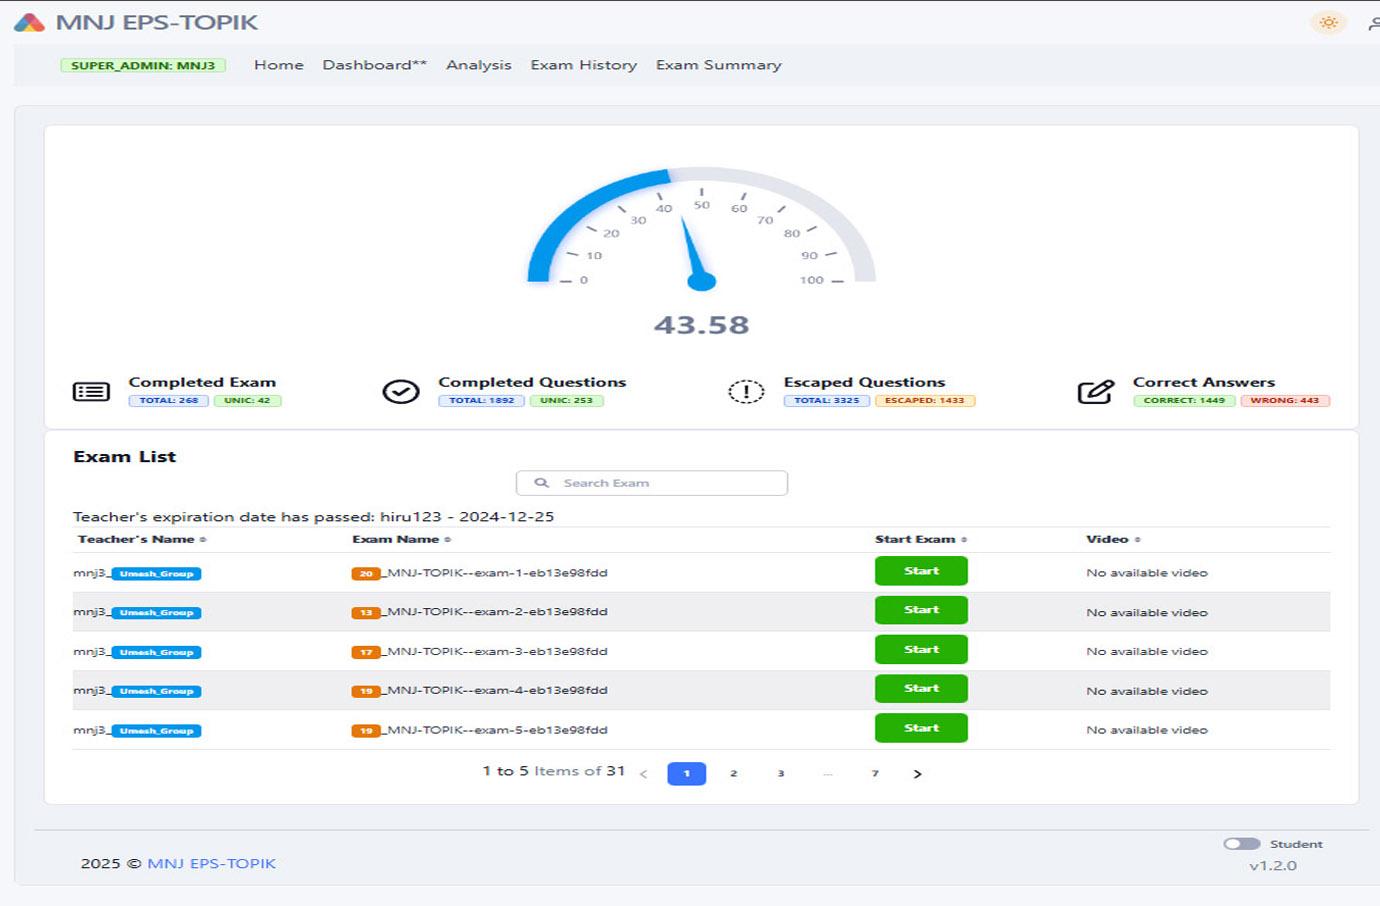Click the orange 20 badge of exam-1
The image size is (1380, 906).
click(x=366, y=574)
